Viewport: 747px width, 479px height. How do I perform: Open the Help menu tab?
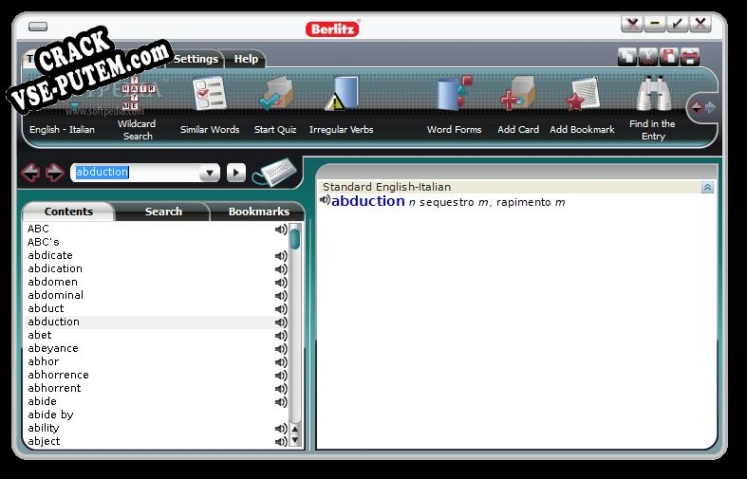[x=245, y=59]
